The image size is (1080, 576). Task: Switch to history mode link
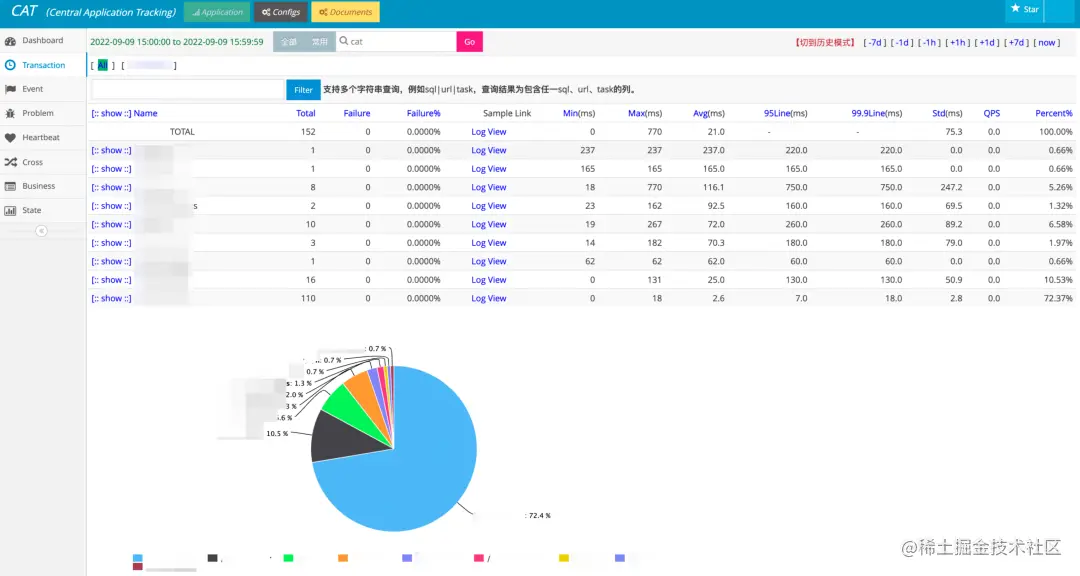tap(824, 43)
